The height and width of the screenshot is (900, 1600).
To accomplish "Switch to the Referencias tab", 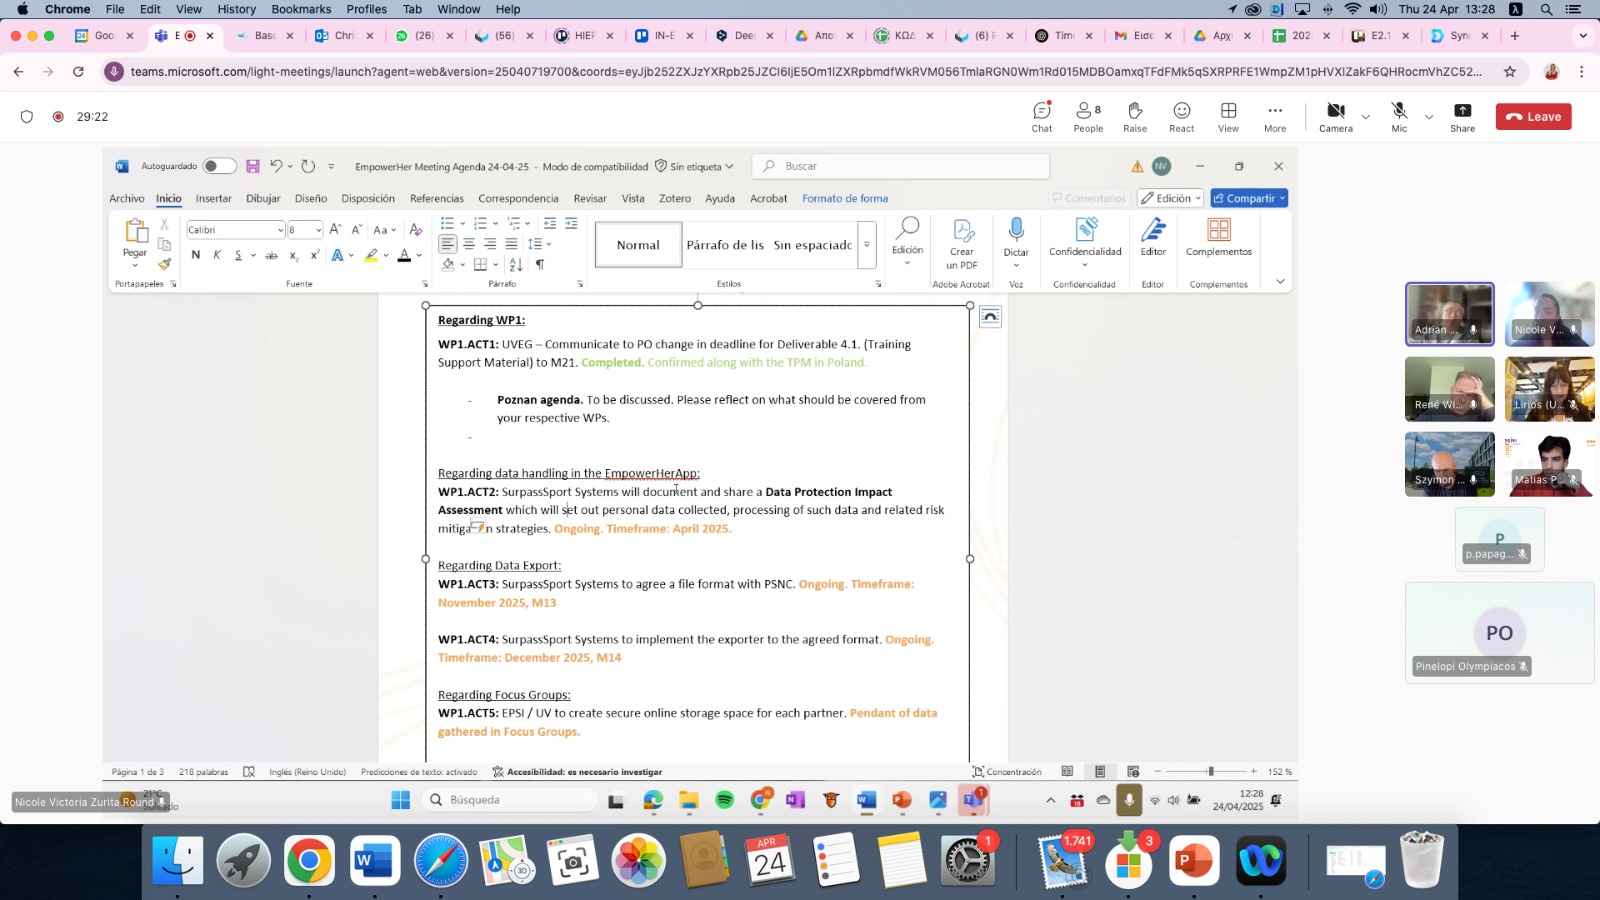I will click(437, 198).
